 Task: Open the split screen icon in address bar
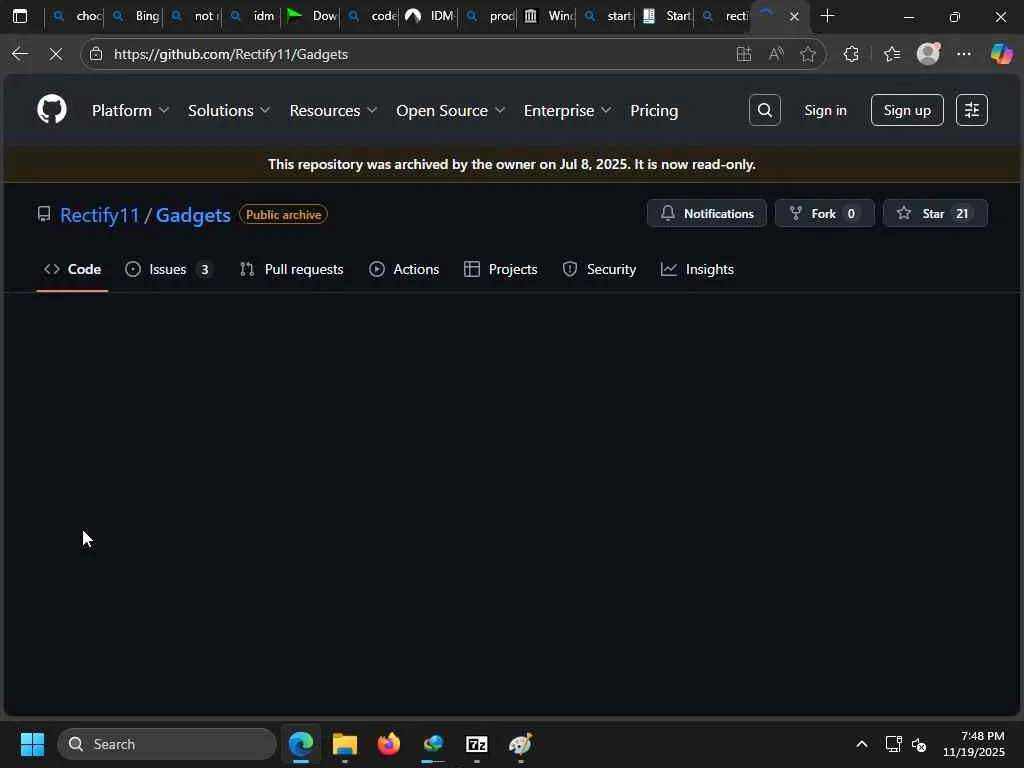pos(743,54)
